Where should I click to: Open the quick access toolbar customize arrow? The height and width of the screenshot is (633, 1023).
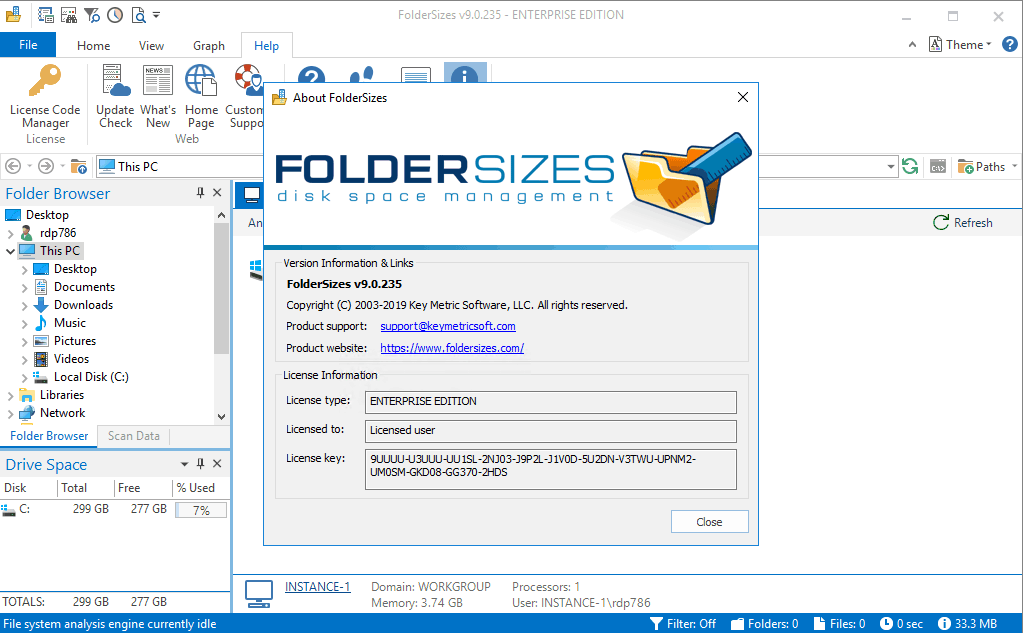(156, 14)
